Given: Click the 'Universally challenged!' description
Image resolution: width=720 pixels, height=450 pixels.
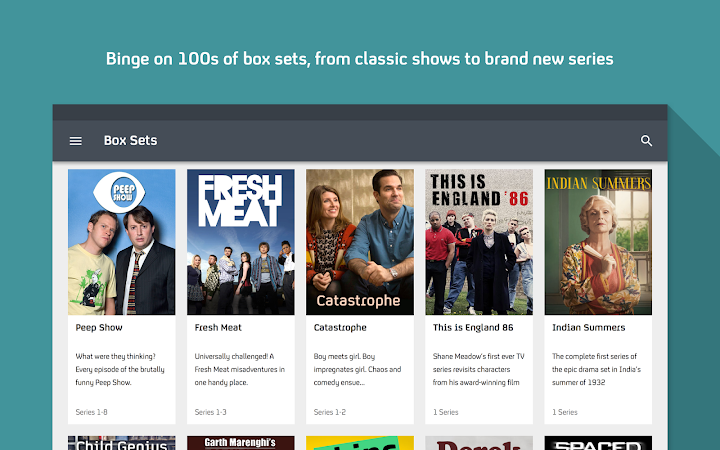Looking at the screenshot, I should coord(240,369).
